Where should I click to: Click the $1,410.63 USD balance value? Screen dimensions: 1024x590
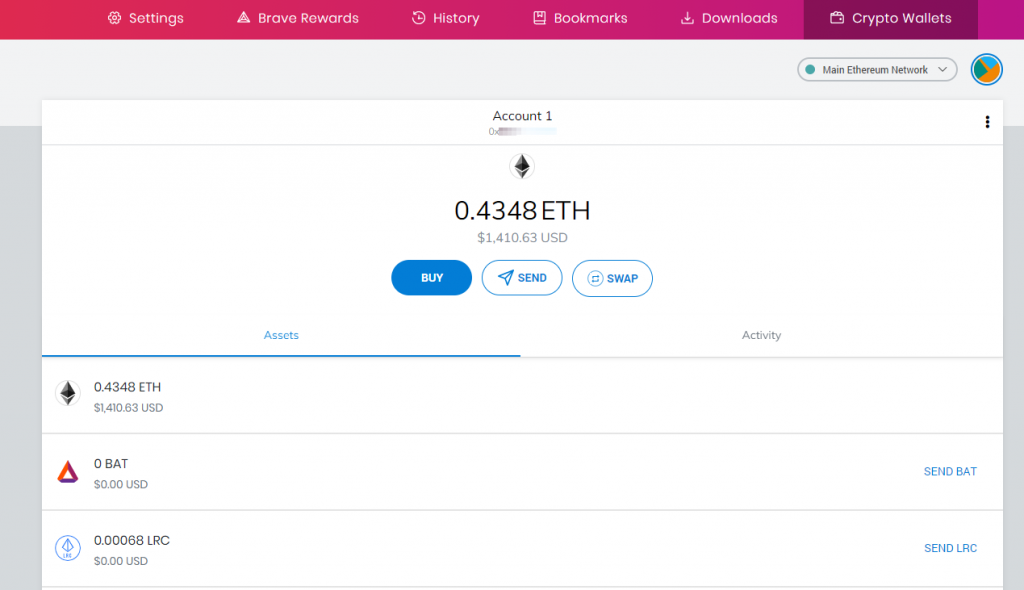coord(522,238)
